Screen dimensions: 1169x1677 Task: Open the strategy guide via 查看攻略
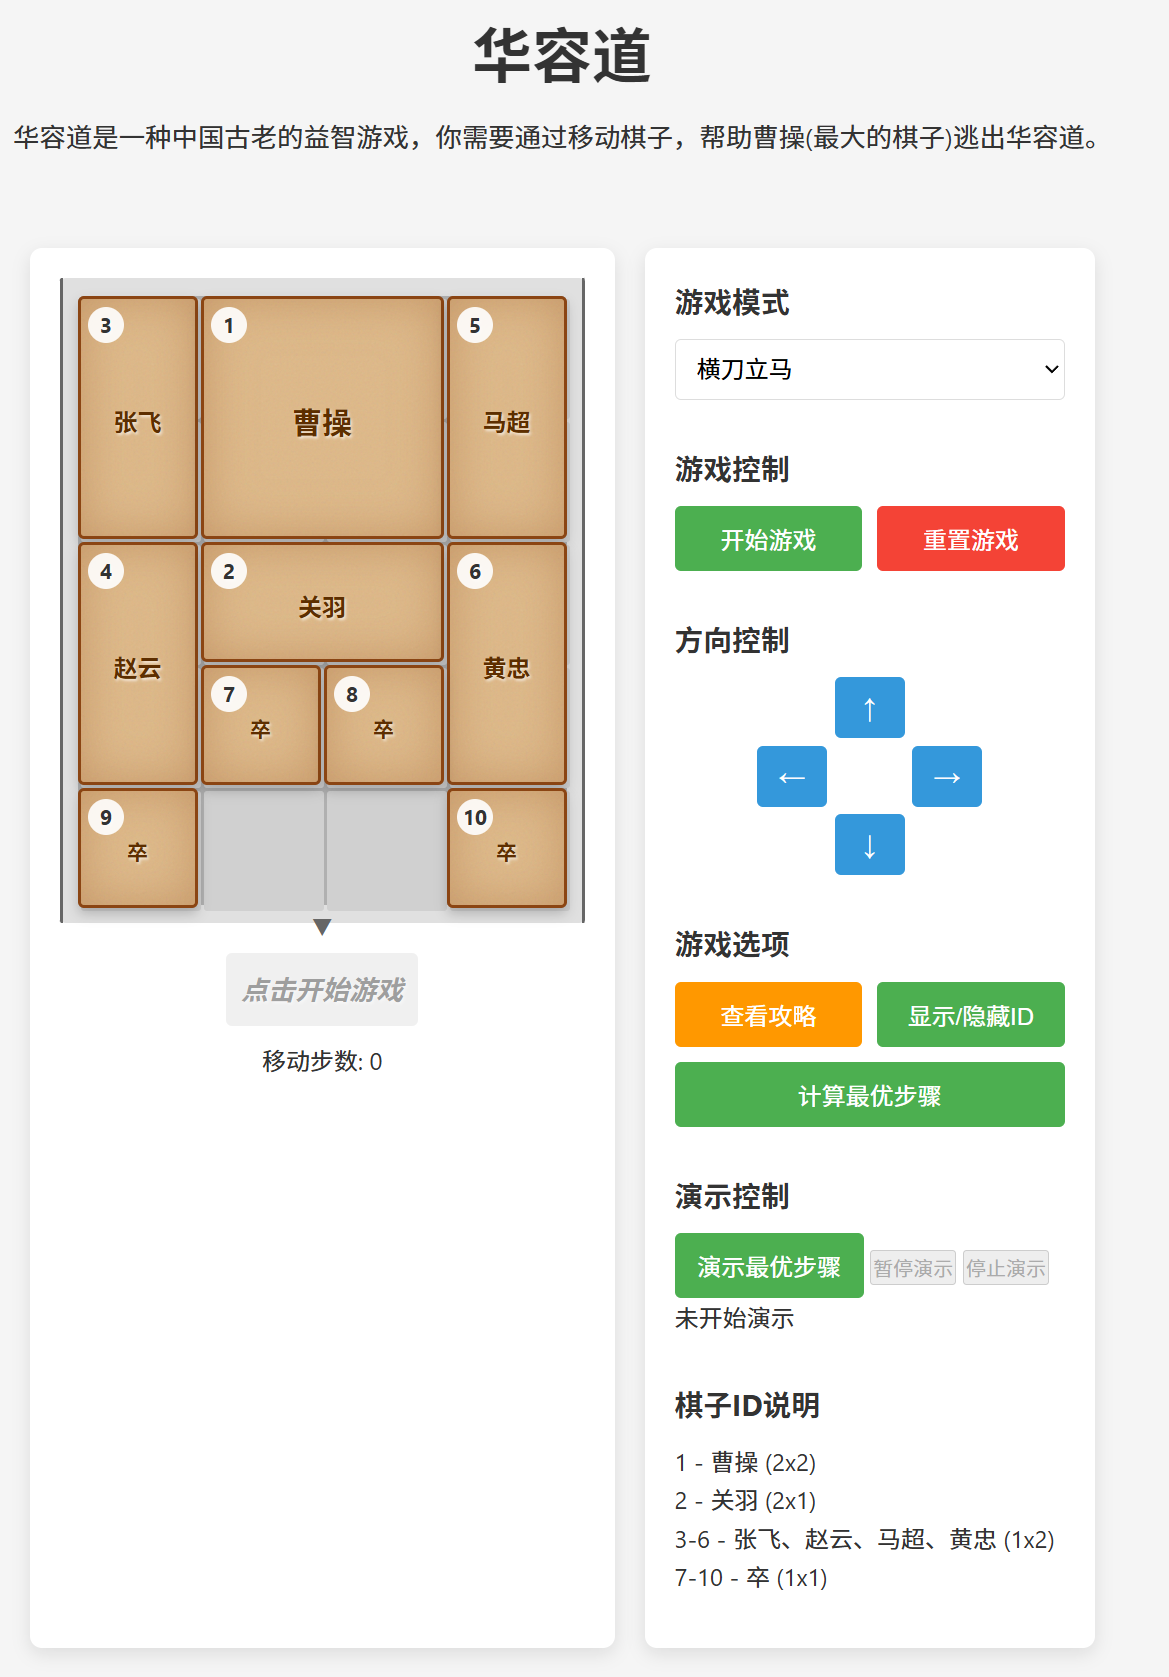click(x=767, y=1014)
